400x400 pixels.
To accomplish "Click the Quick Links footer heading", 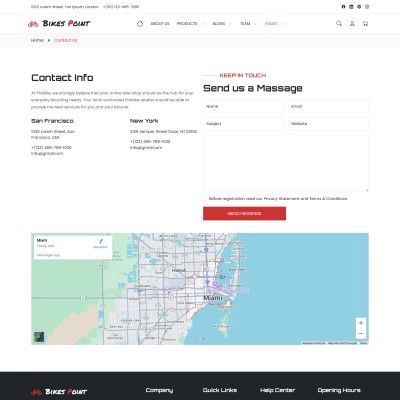I will 220,390.
